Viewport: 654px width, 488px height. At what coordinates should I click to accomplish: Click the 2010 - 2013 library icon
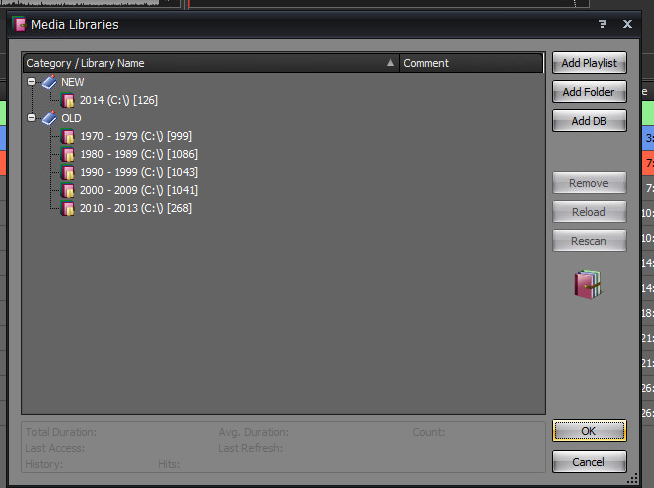click(68, 208)
